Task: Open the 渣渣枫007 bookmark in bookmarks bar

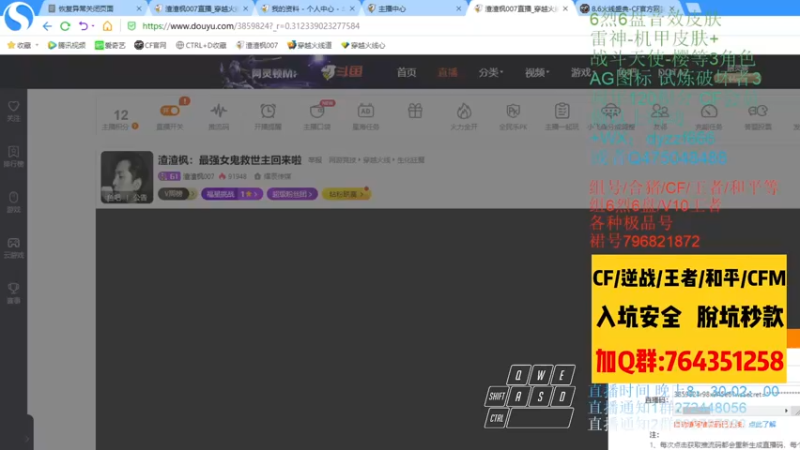Action: click(257, 45)
